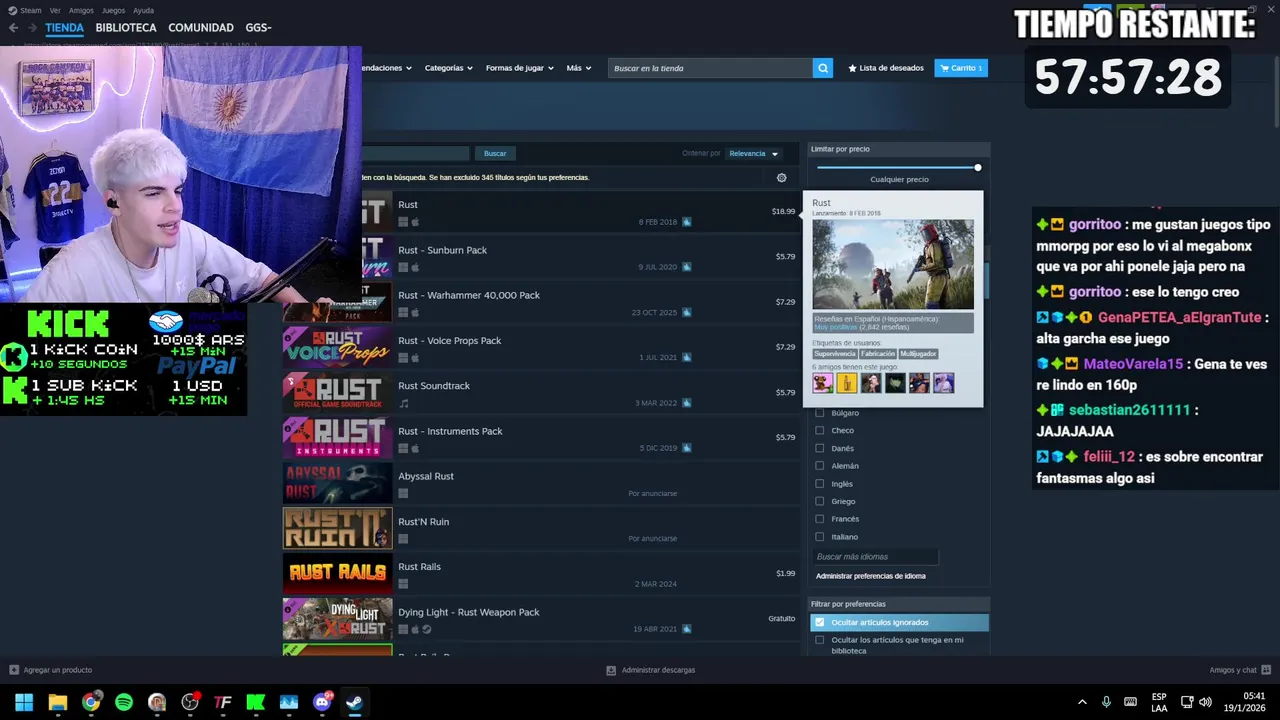
Task: Check the Francés language checkbox
Action: [x=820, y=519]
